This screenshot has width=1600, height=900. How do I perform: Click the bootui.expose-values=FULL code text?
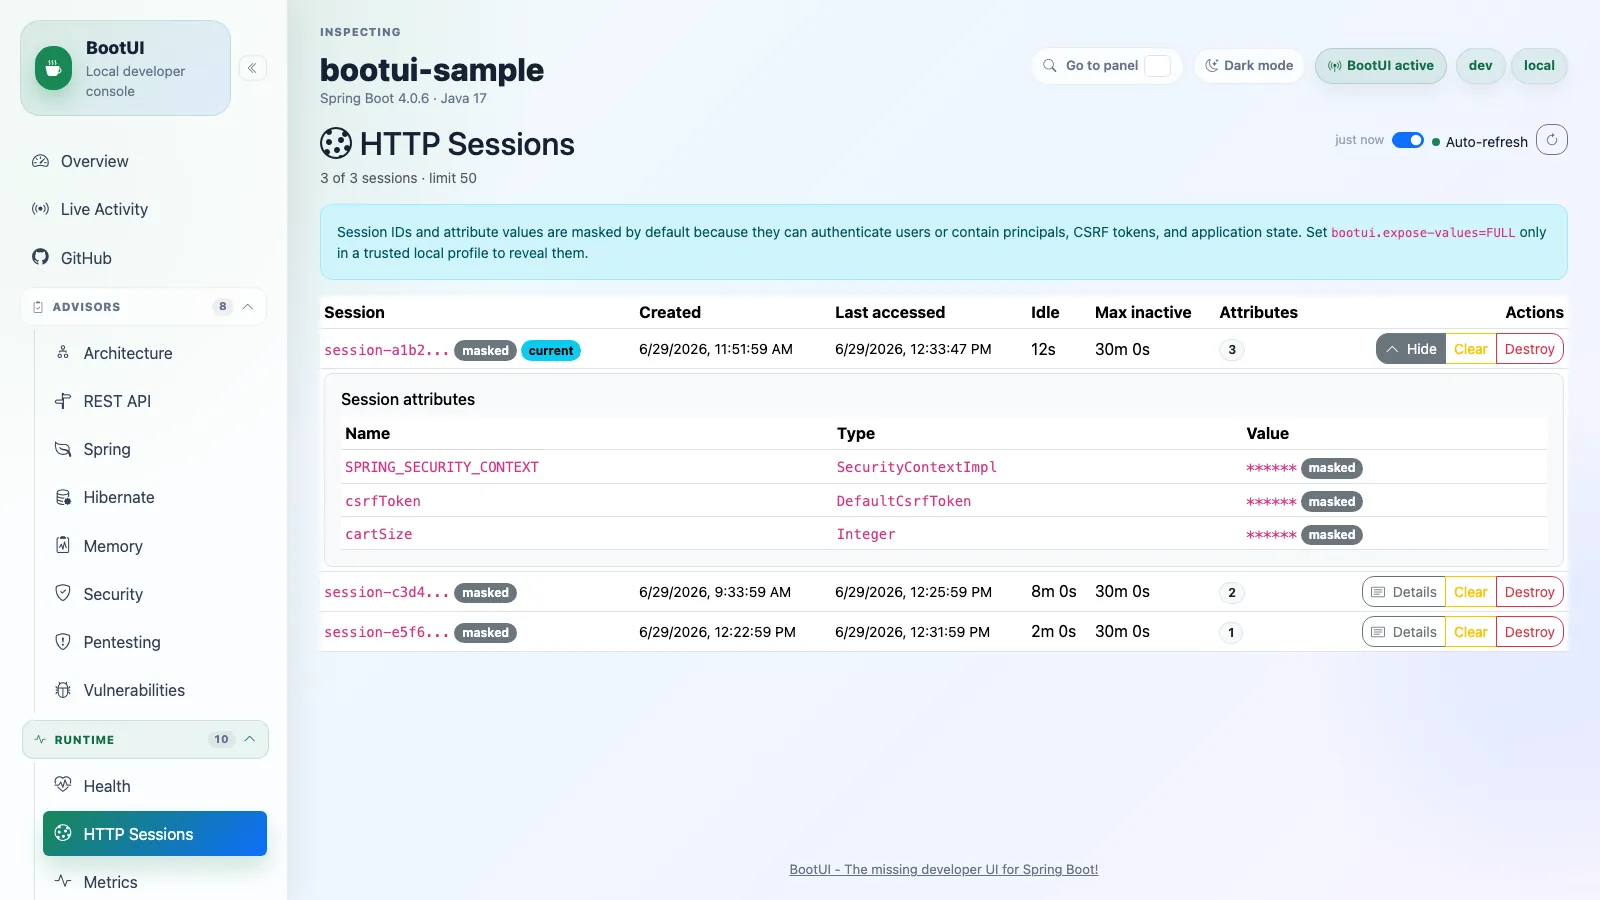tap(1423, 233)
